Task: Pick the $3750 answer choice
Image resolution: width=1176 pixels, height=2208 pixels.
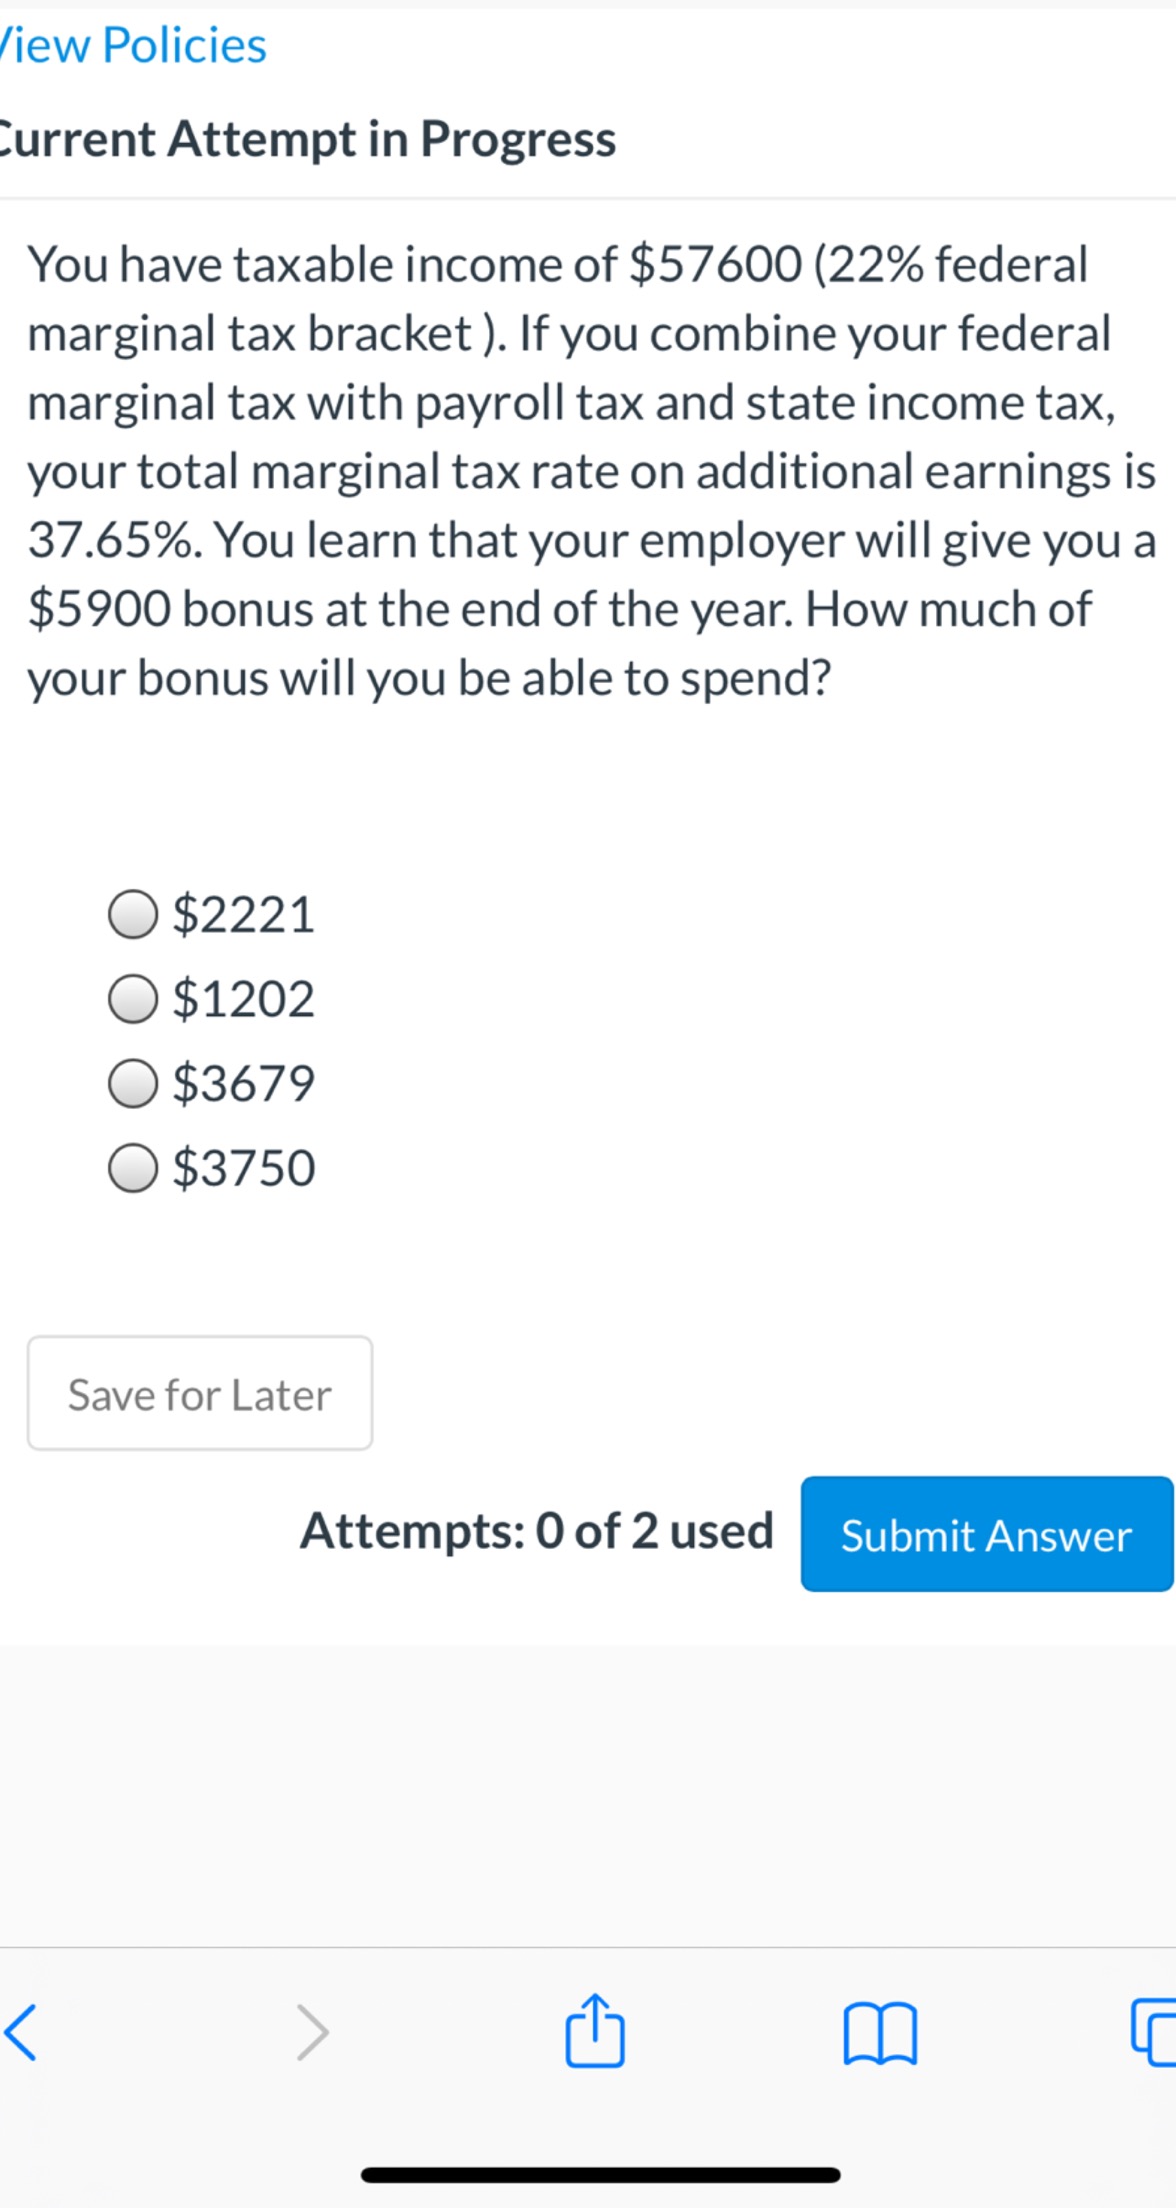Action: tap(132, 1168)
